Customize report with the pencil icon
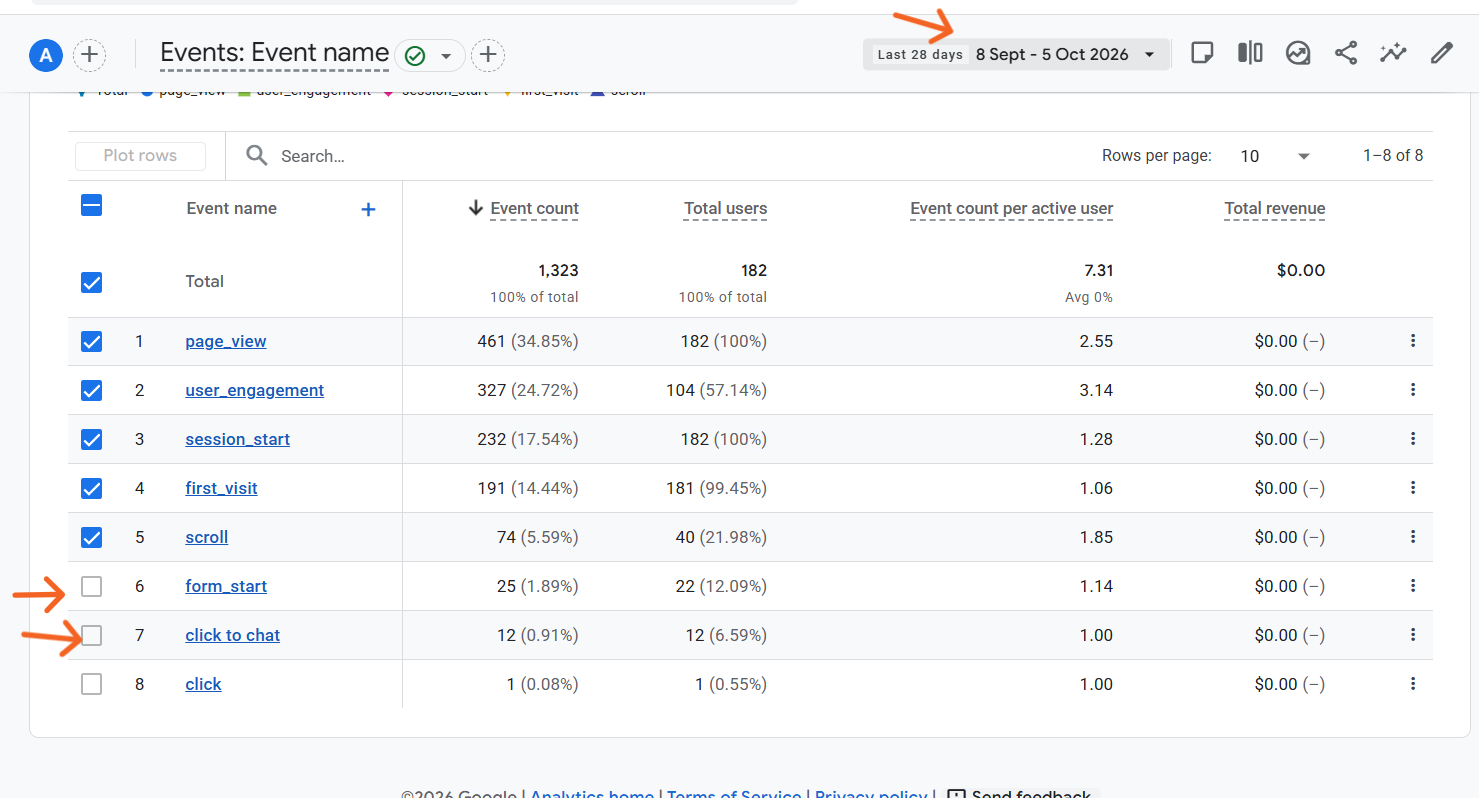 pos(1441,53)
